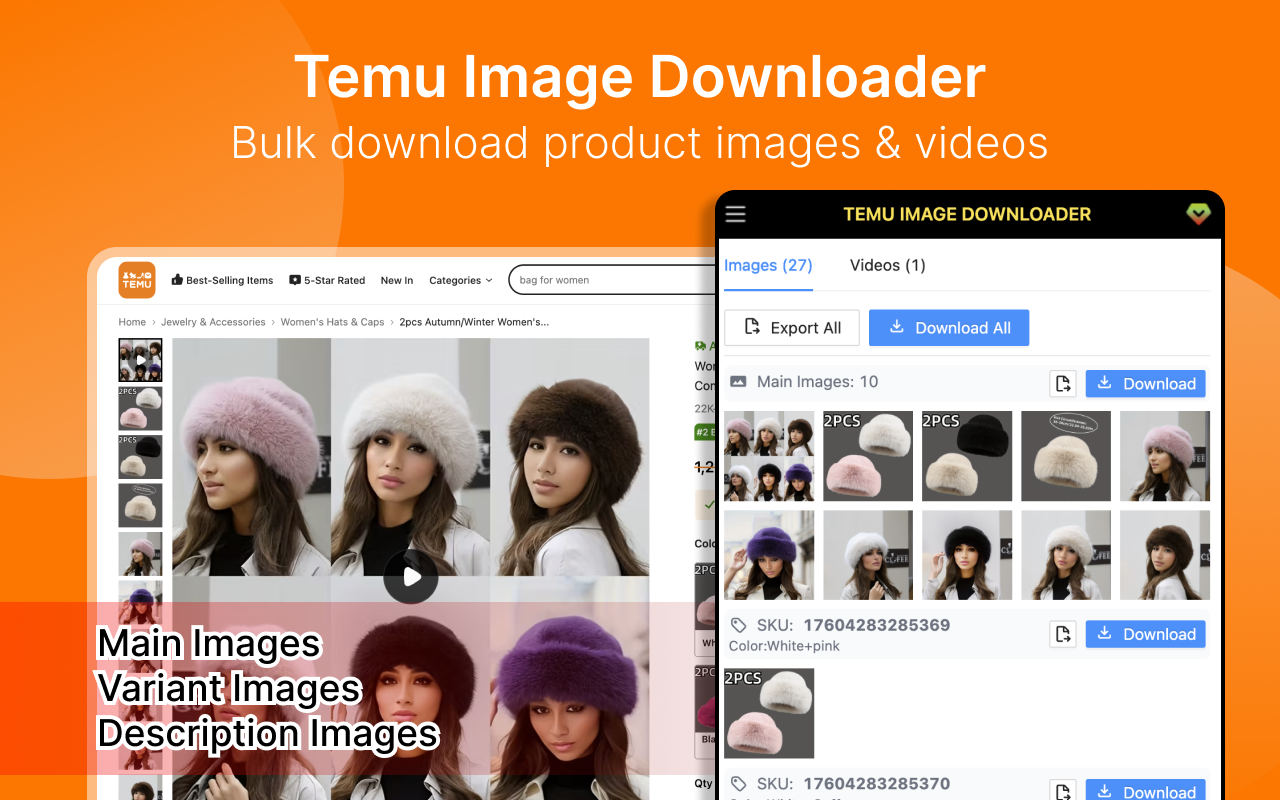
Task: Open the Jewelry & Accessories breadcrumb
Action: pos(213,322)
